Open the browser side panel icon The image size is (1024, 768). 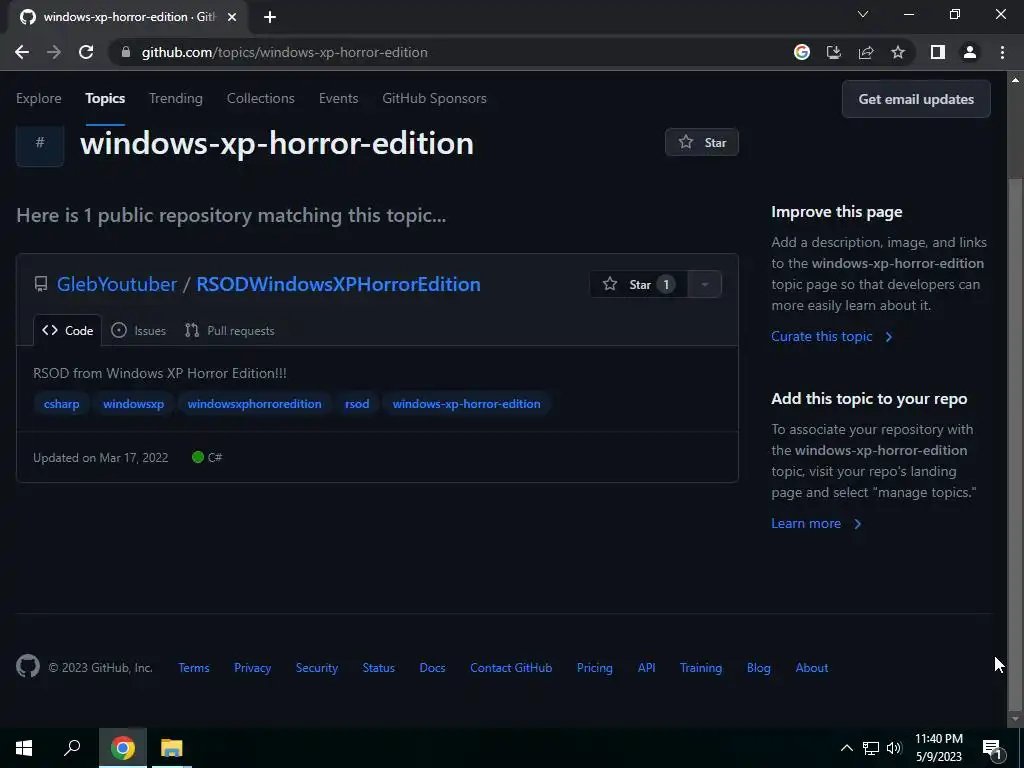pyautogui.click(x=938, y=52)
